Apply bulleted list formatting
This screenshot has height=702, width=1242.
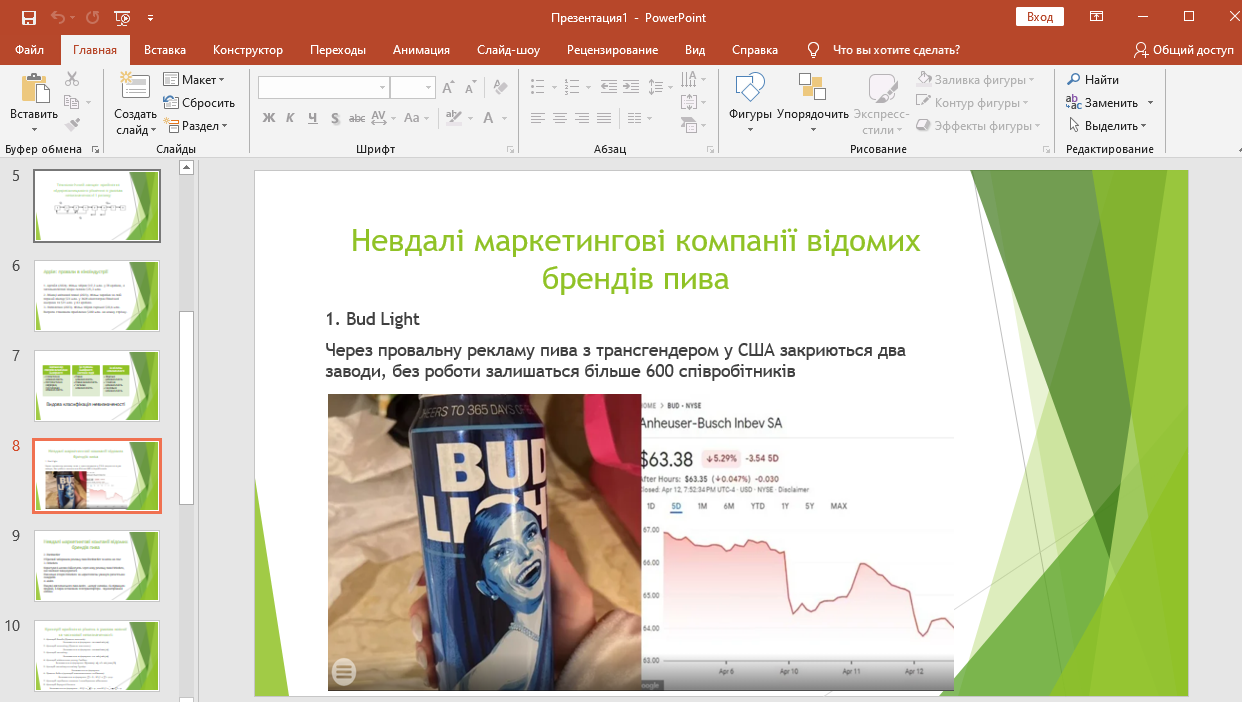pyautogui.click(x=537, y=87)
